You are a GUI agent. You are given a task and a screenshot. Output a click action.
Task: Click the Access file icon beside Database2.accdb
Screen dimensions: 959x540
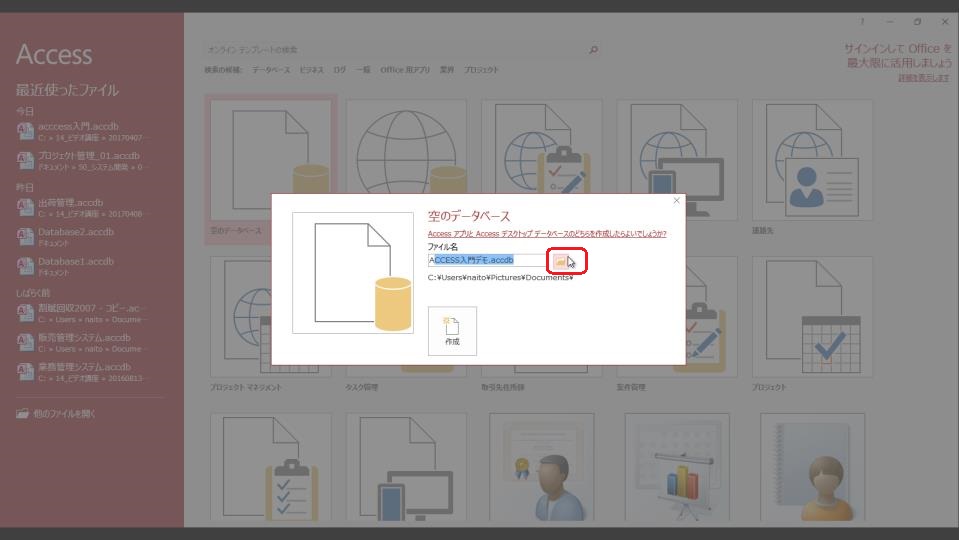click(25, 237)
